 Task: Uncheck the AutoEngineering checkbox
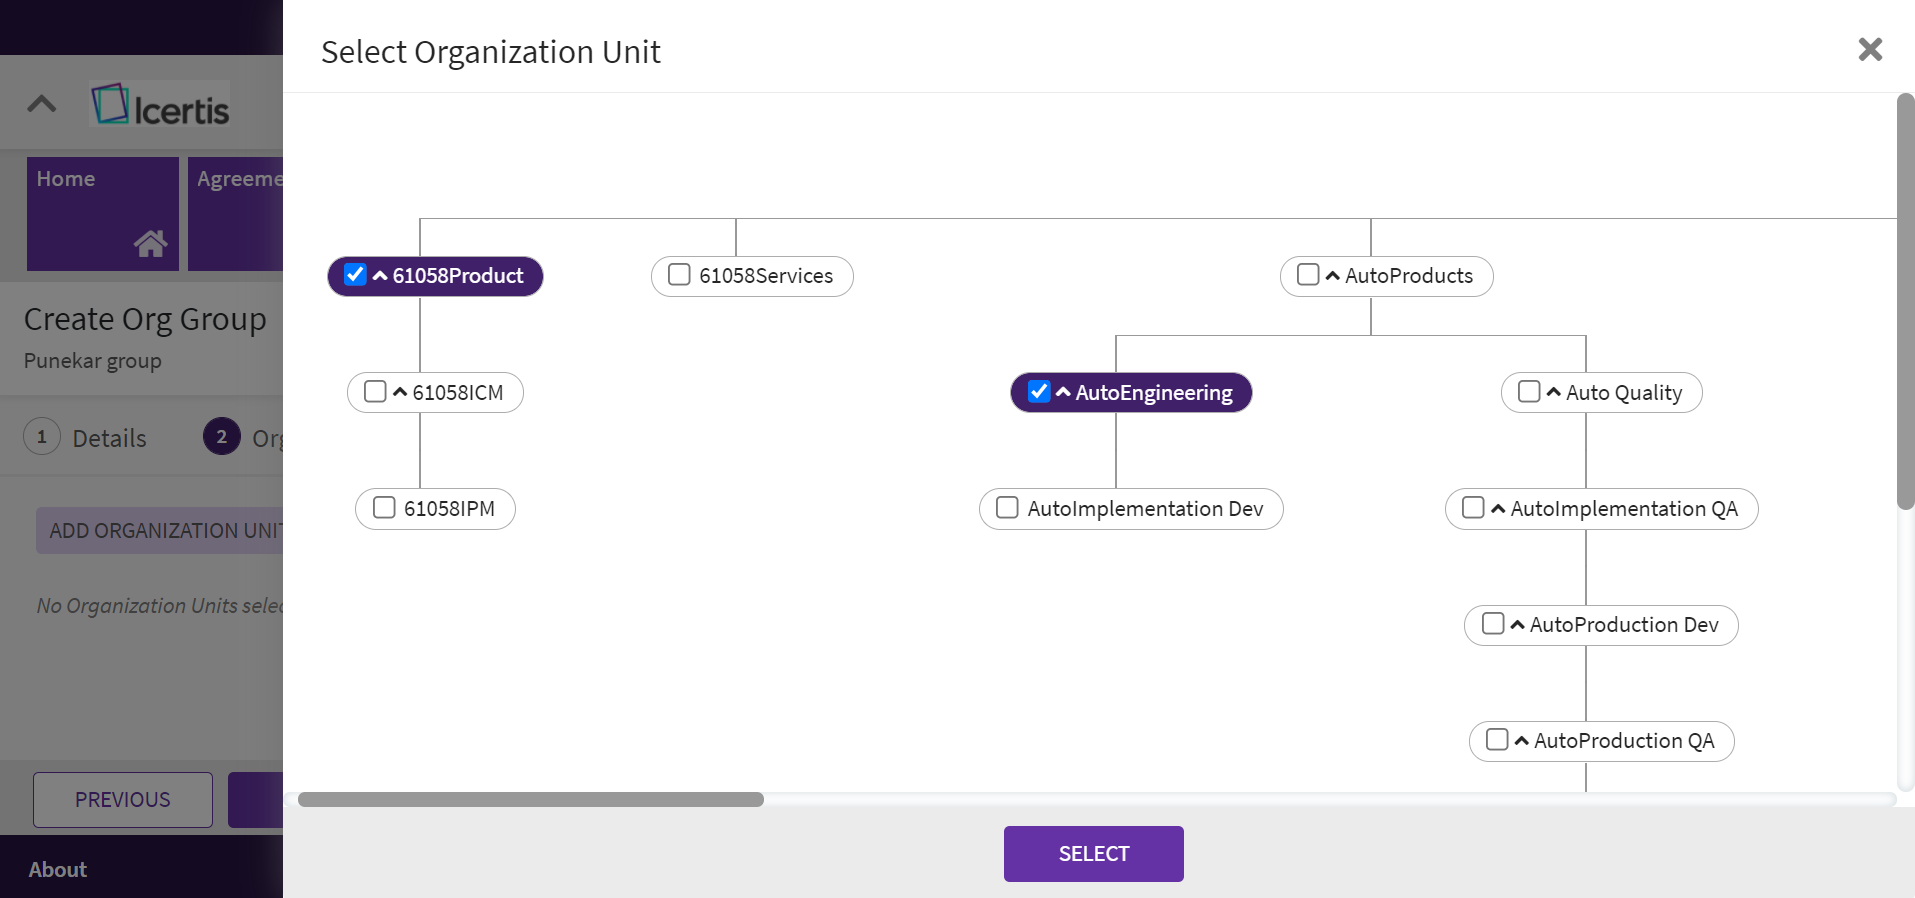click(x=1039, y=392)
